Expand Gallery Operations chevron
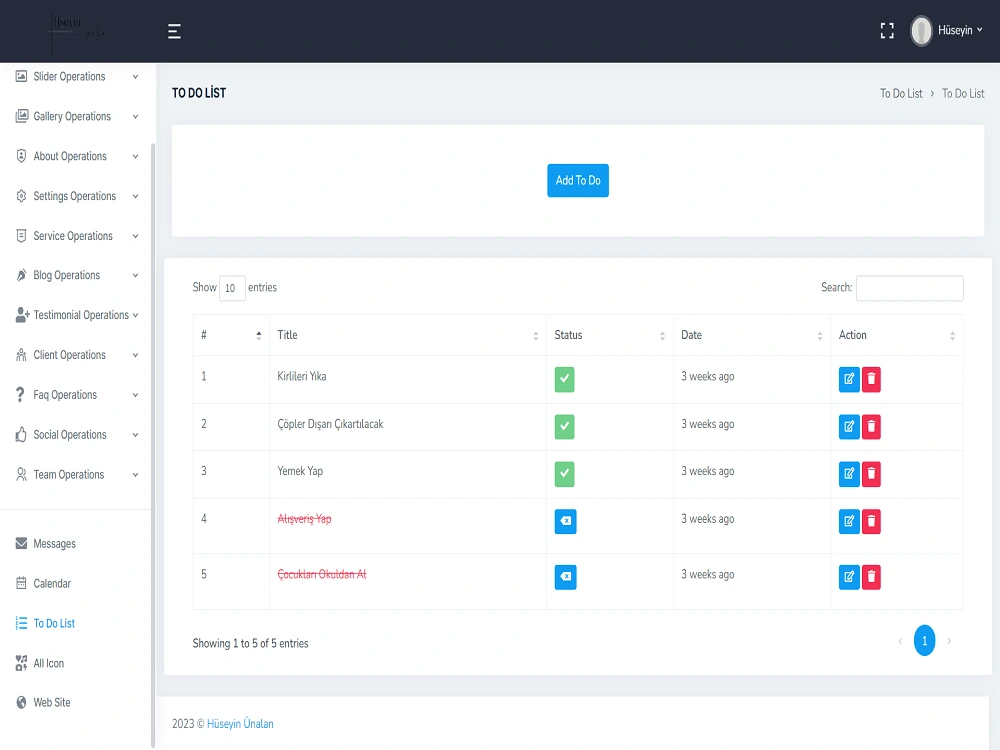This screenshot has height=750, width=1000. pos(135,117)
